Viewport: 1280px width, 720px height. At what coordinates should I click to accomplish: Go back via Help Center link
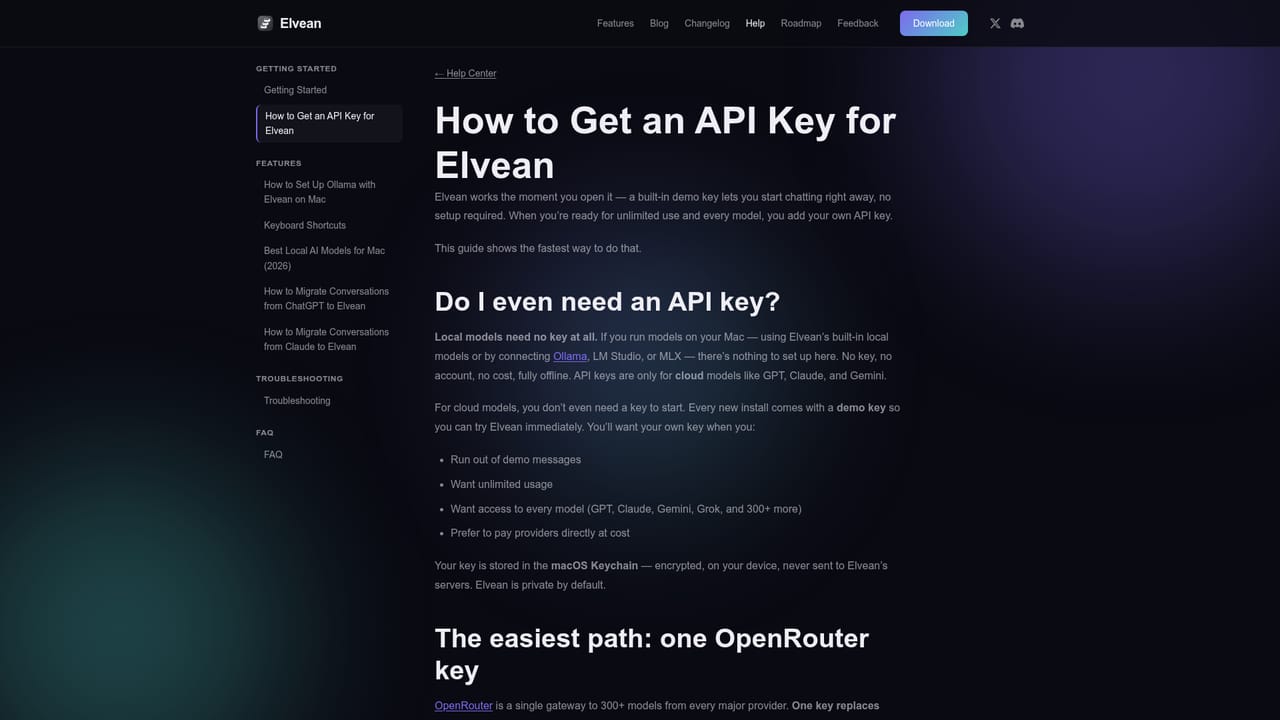(x=465, y=73)
